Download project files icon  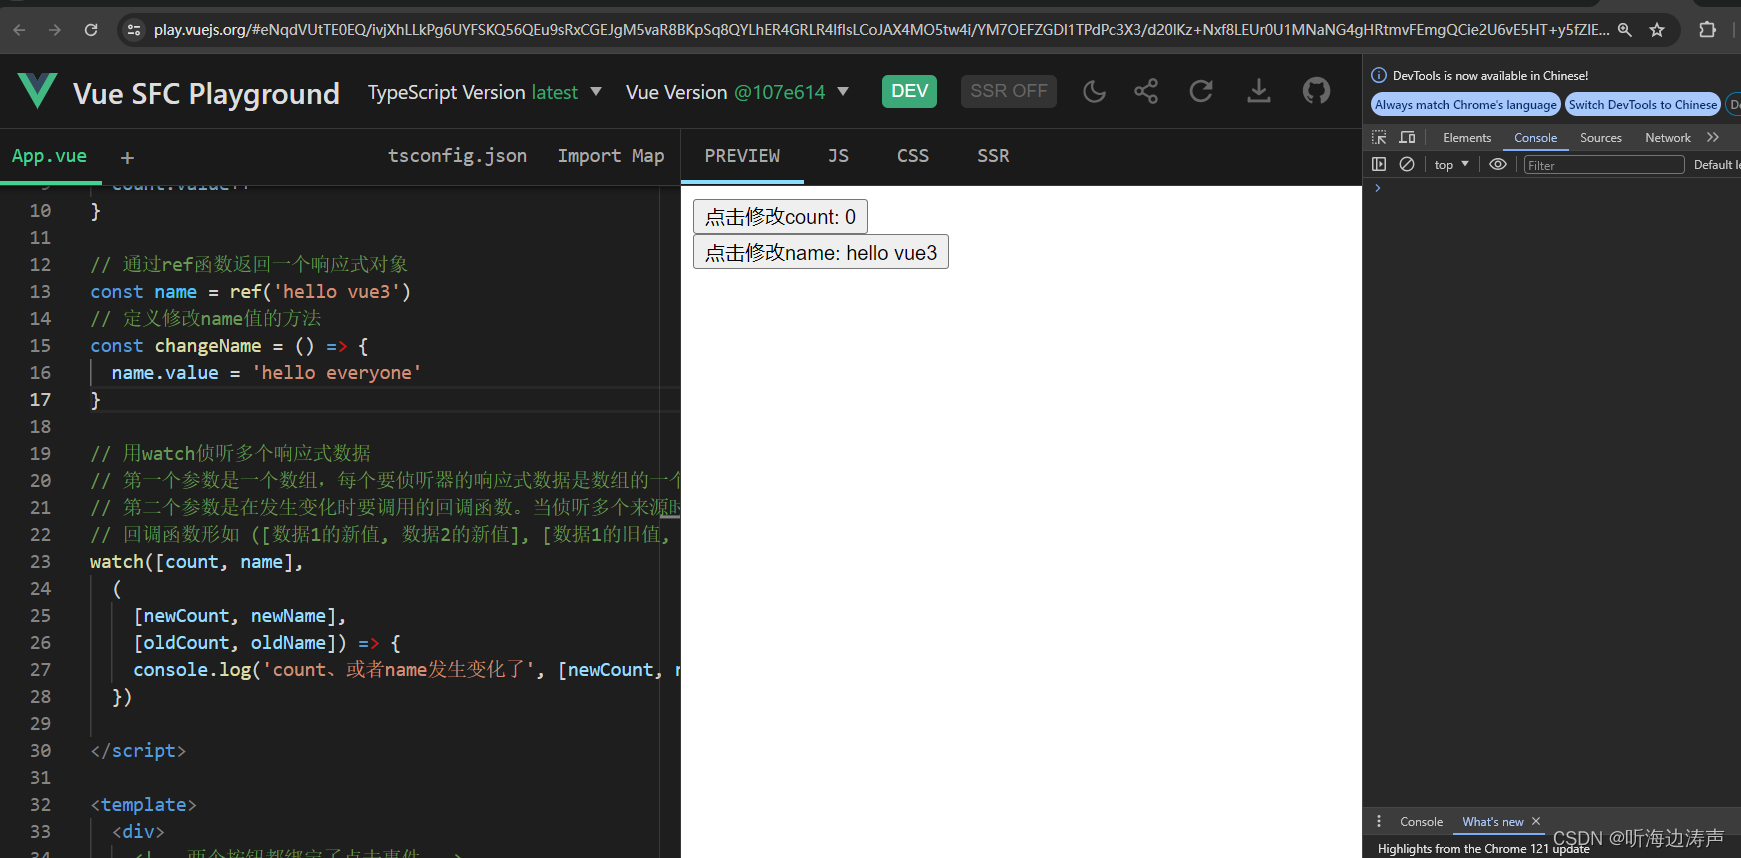[x=1259, y=92]
